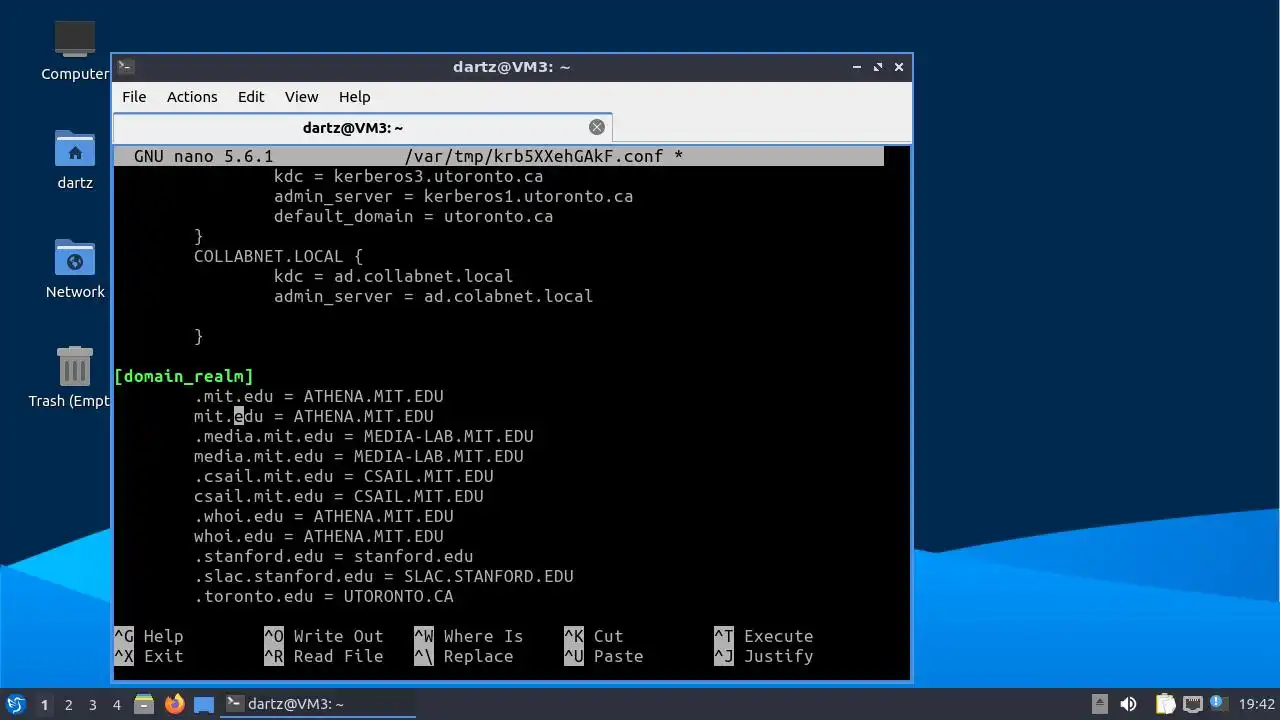Click the nano '^R Read File' shortcut label
The width and height of the screenshot is (1280, 720).
point(324,656)
